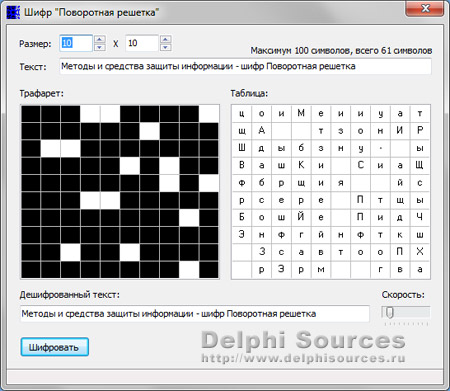This screenshot has height=391, width=450.
Task: Toggle top-right white cell in the stencil grid
Action: (209, 114)
